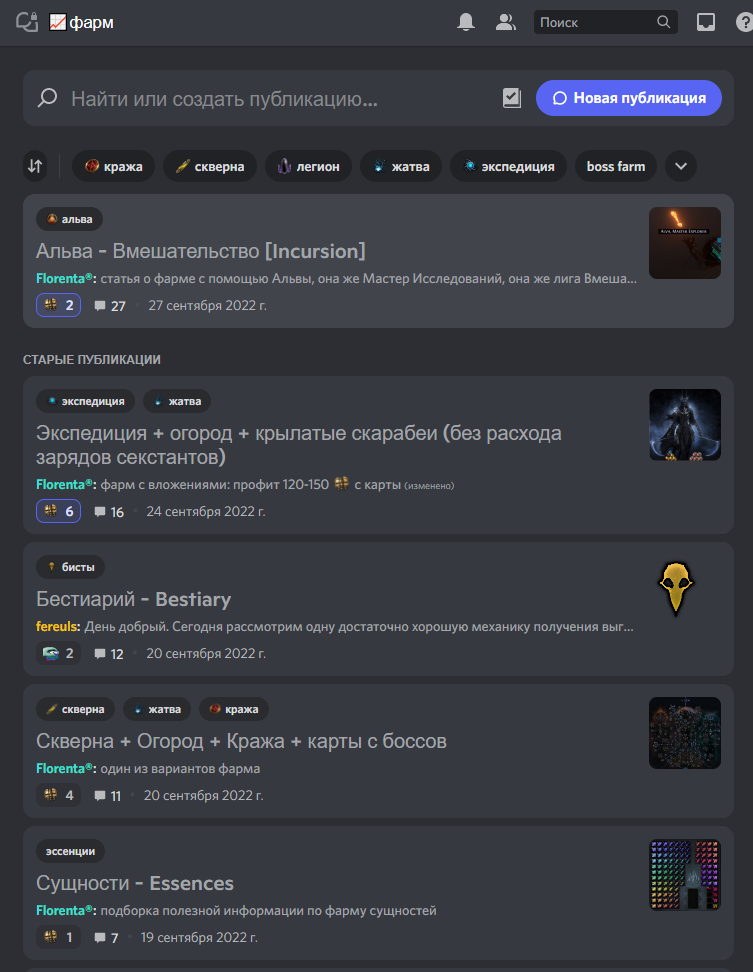Toggle the reaction with 2 on Альва post
Image resolution: width=753 pixels, height=972 pixels.
pyautogui.click(x=58, y=305)
